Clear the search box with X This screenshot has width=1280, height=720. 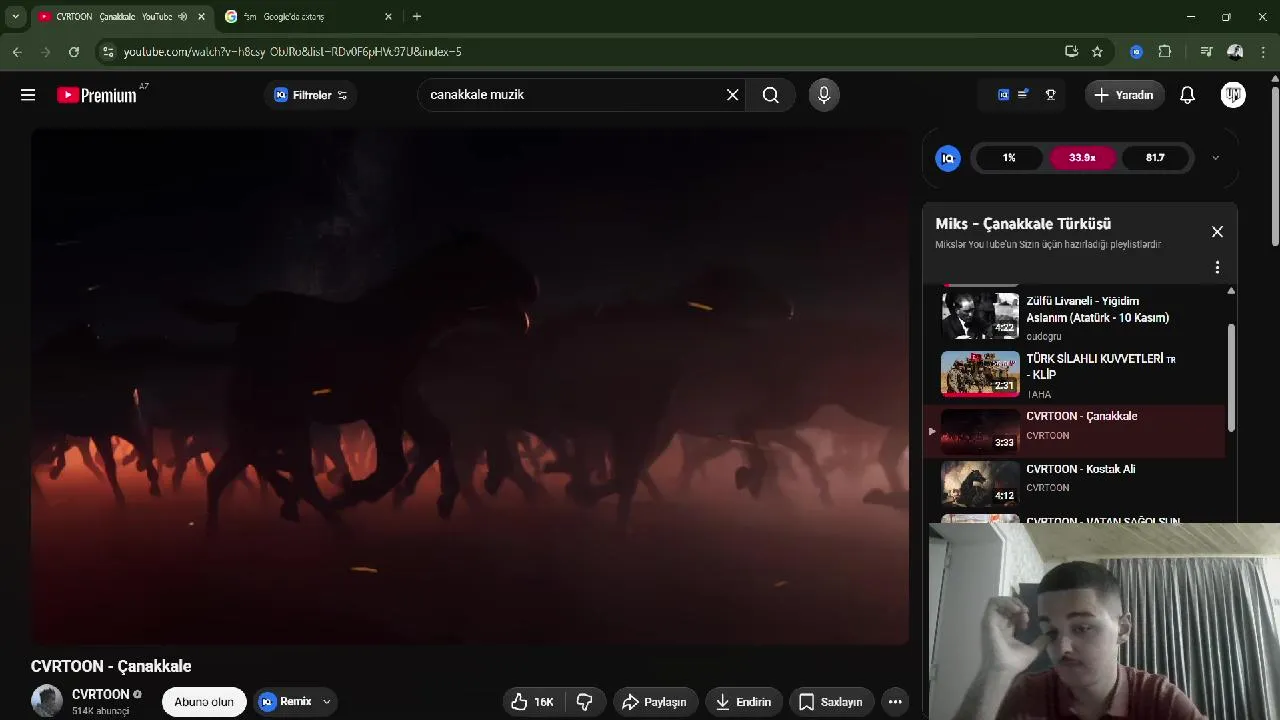(732, 95)
